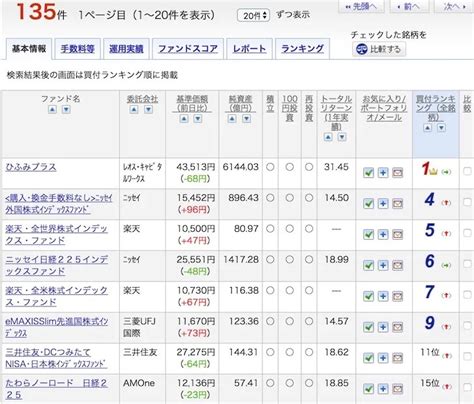Click mail icon in 楽天・全米株式 row
The image size is (474, 404).
coord(397,296)
